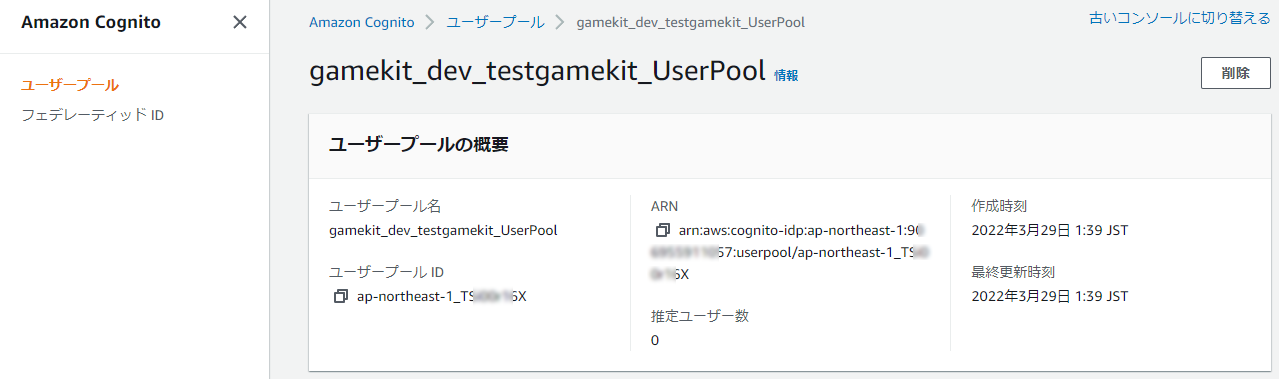1279x379 pixels.
Task: Close the Amazon Cognito side panel
Action: tap(240, 22)
